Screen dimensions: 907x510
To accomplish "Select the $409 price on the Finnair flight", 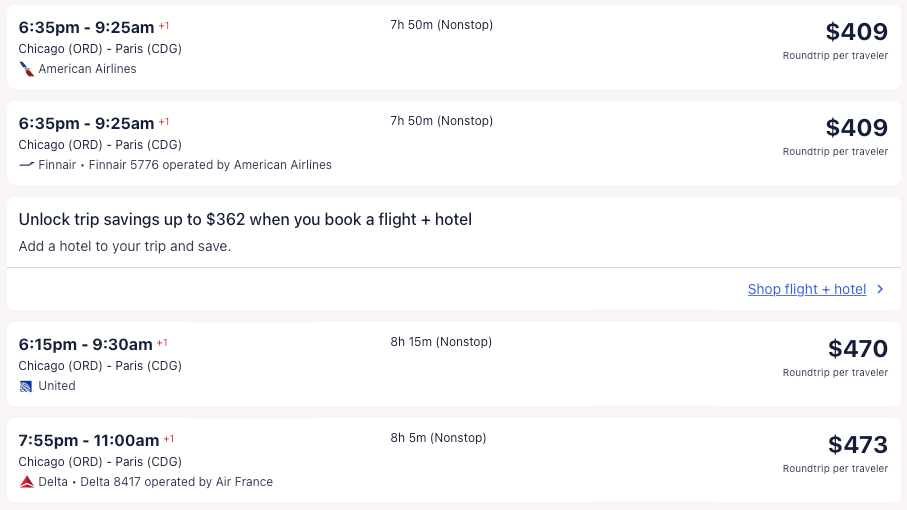I will point(856,128).
